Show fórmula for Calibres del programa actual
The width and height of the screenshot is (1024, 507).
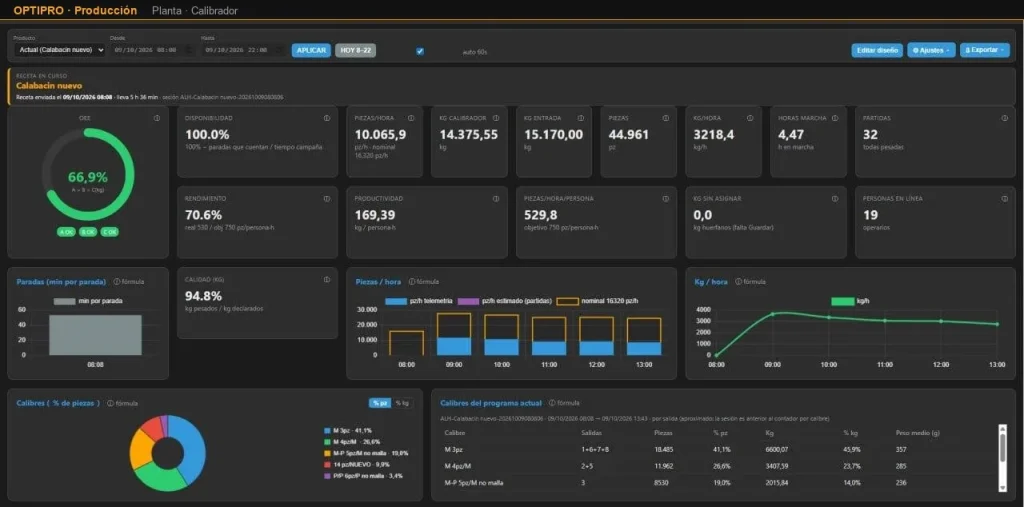pos(564,403)
